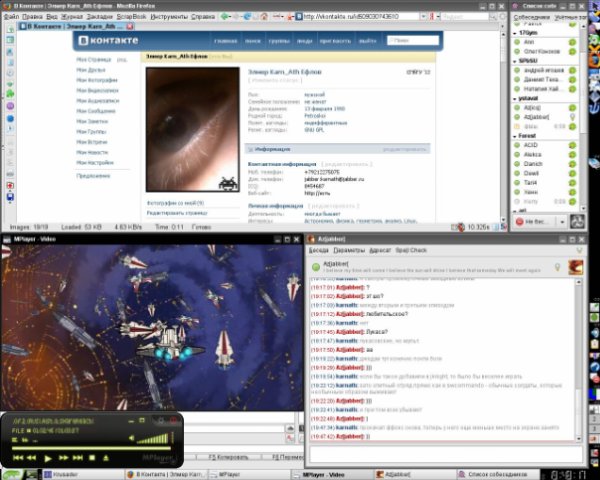
Task: Click MPlayer rewind button
Action: tap(31, 457)
